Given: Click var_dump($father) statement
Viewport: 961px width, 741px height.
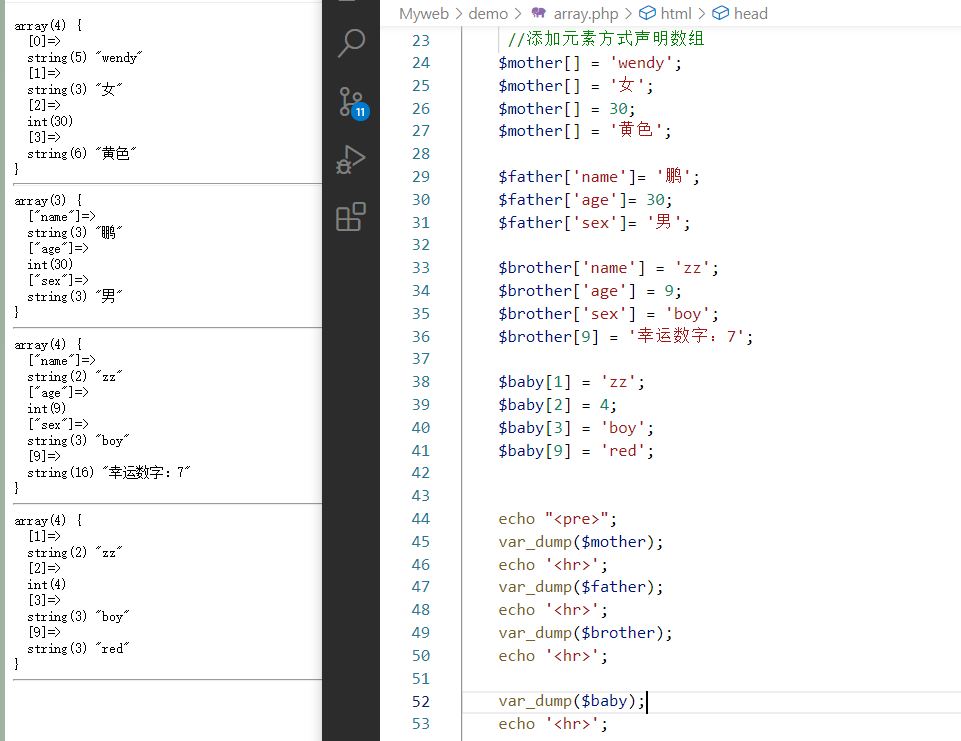Looking at the screenshot, I should pyautogui.click(x=580, y=587).
